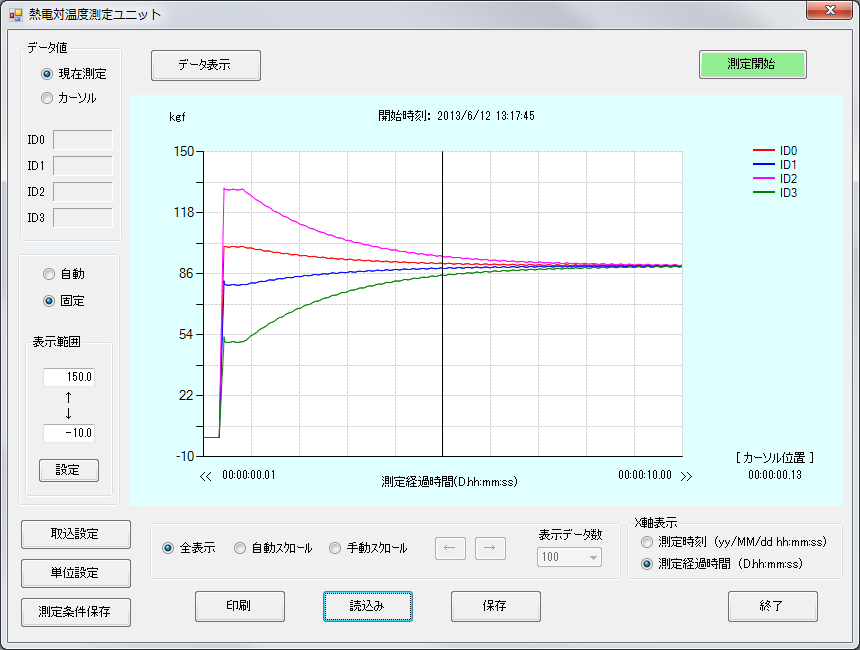Click the upper range field showing 150.0
Screen dimensions: 860x650
pos(69,377)
